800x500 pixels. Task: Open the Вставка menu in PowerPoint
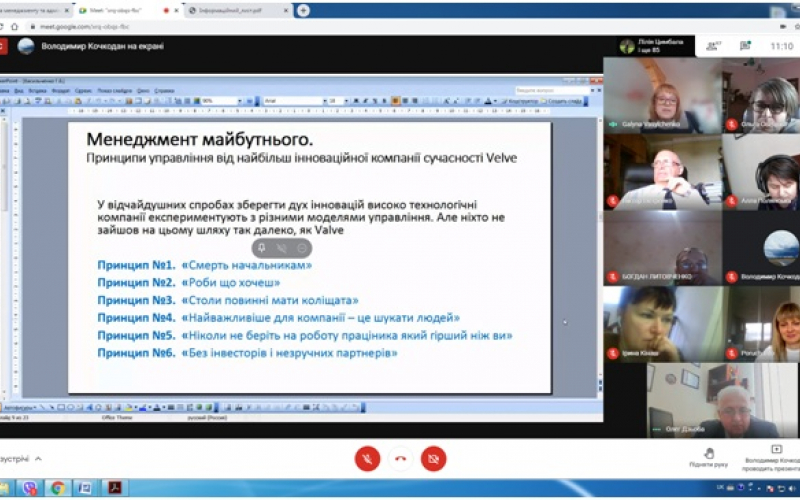pyautogui.click(x=37, y=91)
